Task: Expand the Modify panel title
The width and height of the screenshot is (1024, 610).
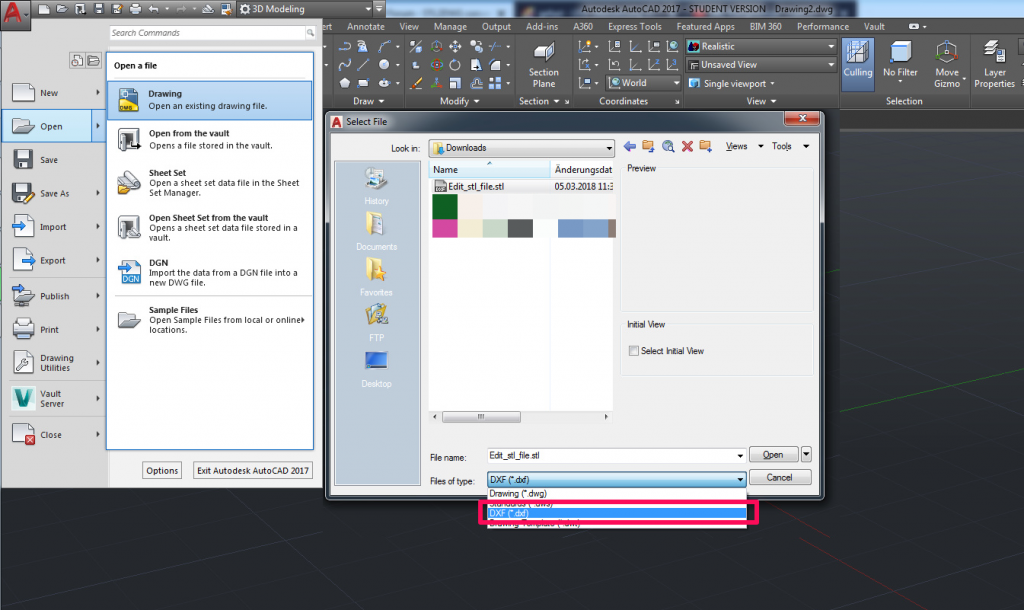Action: (x=460, y=101)
